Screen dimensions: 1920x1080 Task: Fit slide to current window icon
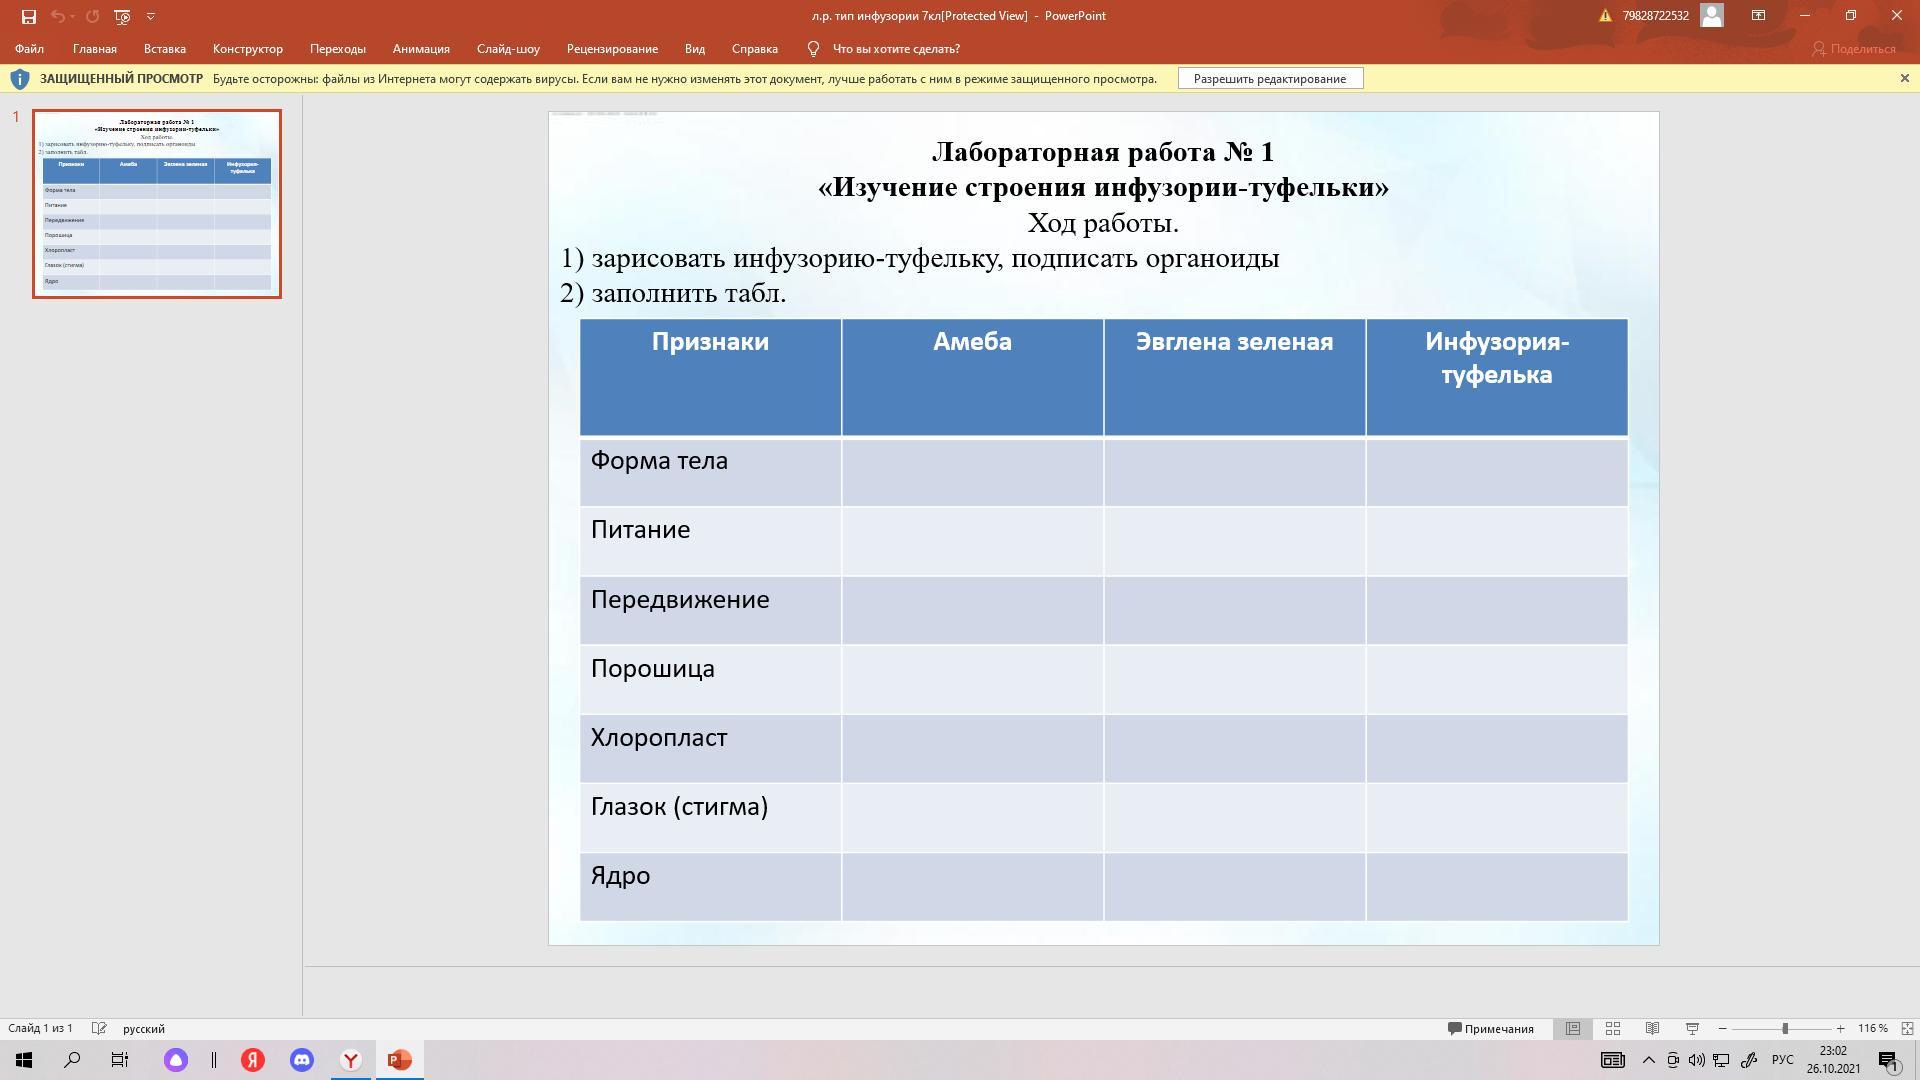pos(1907,1028)
